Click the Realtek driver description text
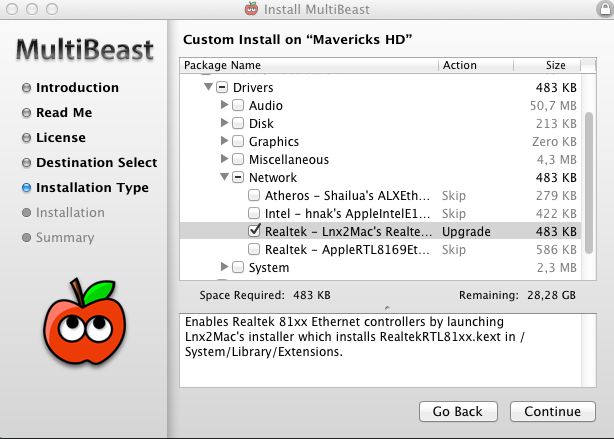Image resolution: width=614 pixels, height=439 pixels. 354,336
